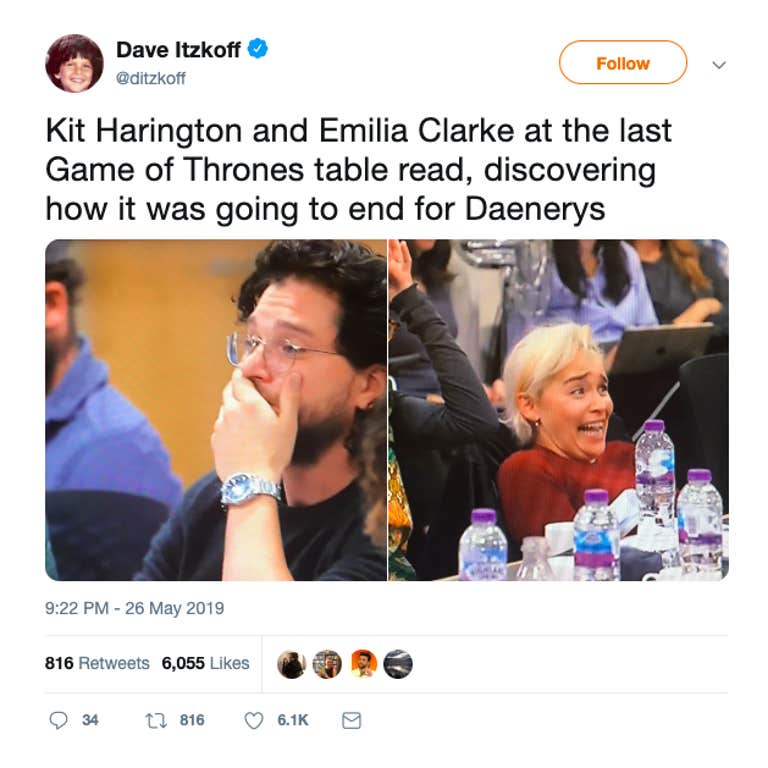Open Dave Itzkoff's profile avatar

(74, 63)
